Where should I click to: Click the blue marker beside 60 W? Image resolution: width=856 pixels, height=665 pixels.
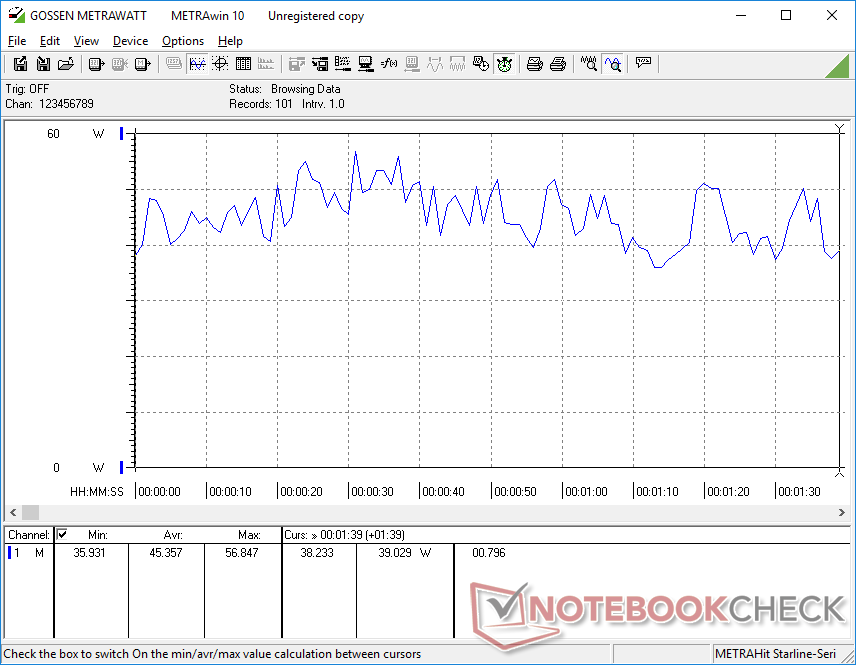(122, 133)
